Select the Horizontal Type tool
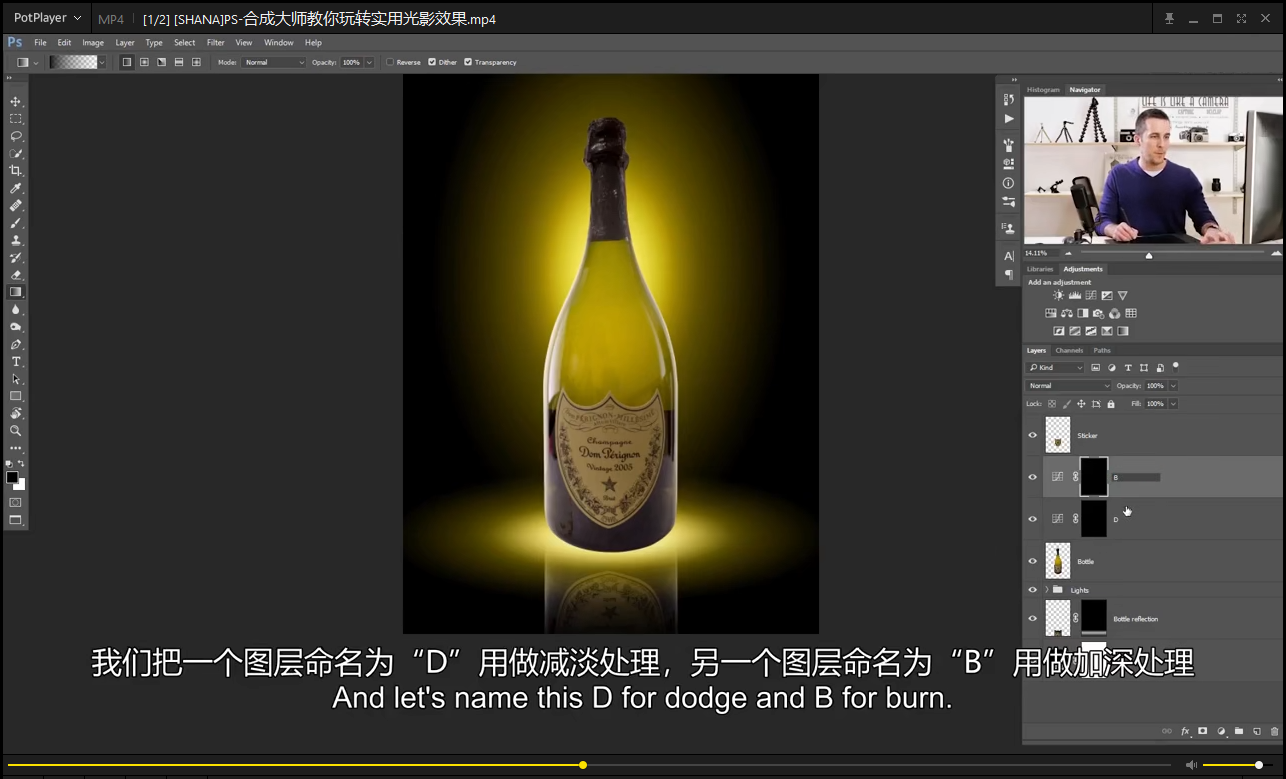The height and width of the screenshot is (779, 1286). (16, 361)
